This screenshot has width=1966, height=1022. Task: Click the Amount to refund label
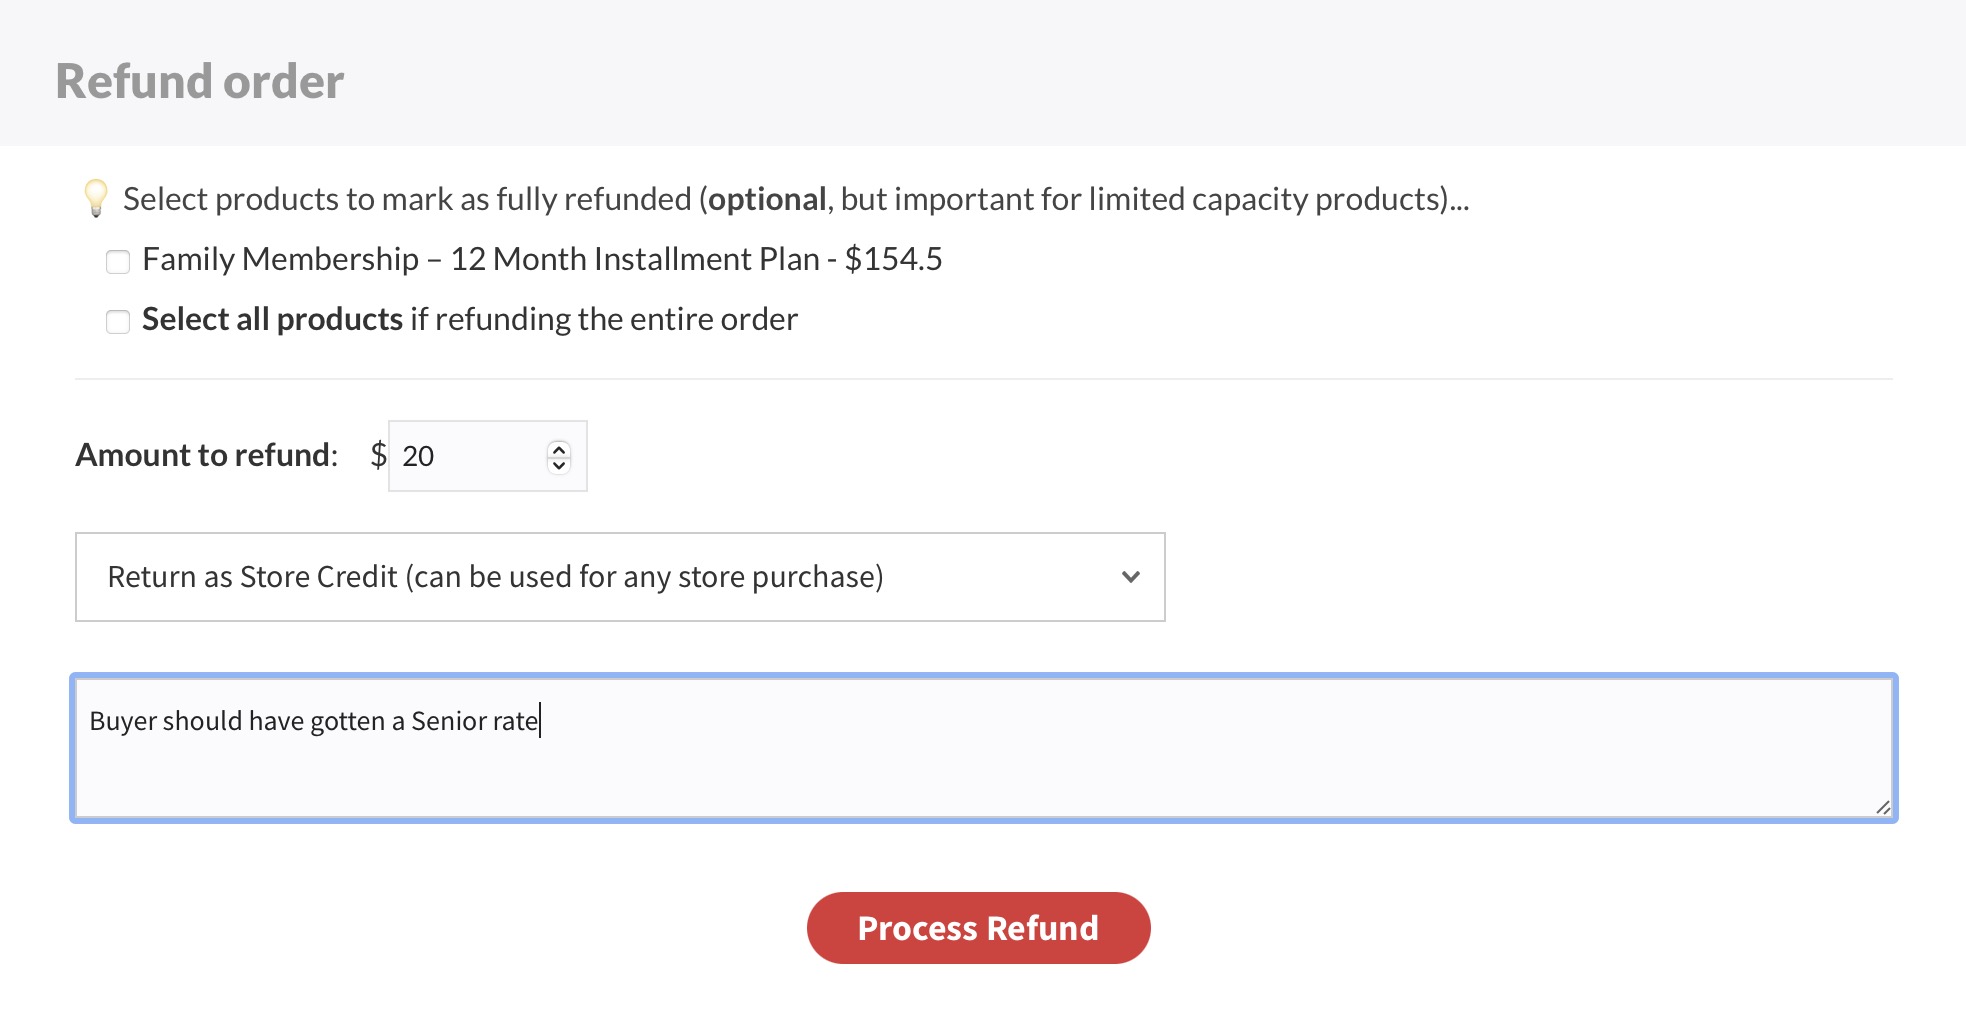[207, 455]
